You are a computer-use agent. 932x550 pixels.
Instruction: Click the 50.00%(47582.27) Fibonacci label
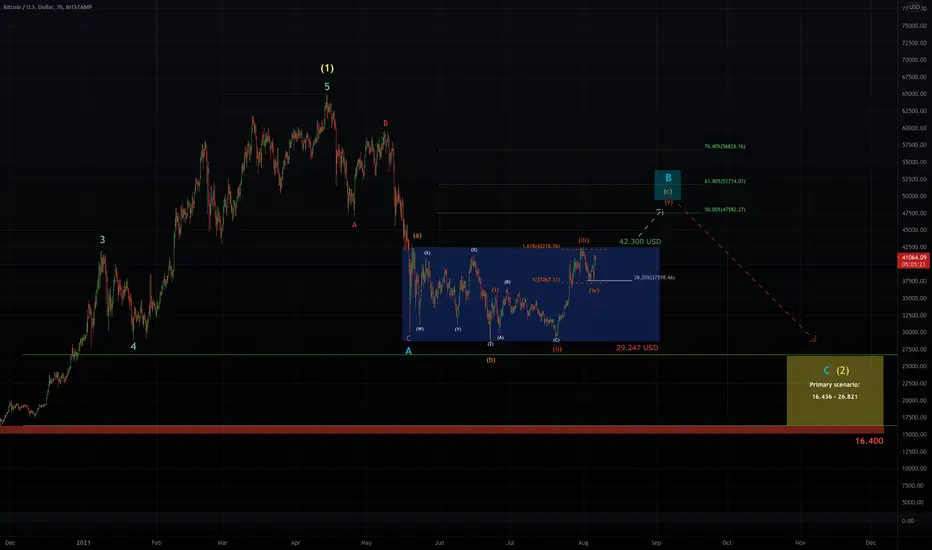point(725,210)
